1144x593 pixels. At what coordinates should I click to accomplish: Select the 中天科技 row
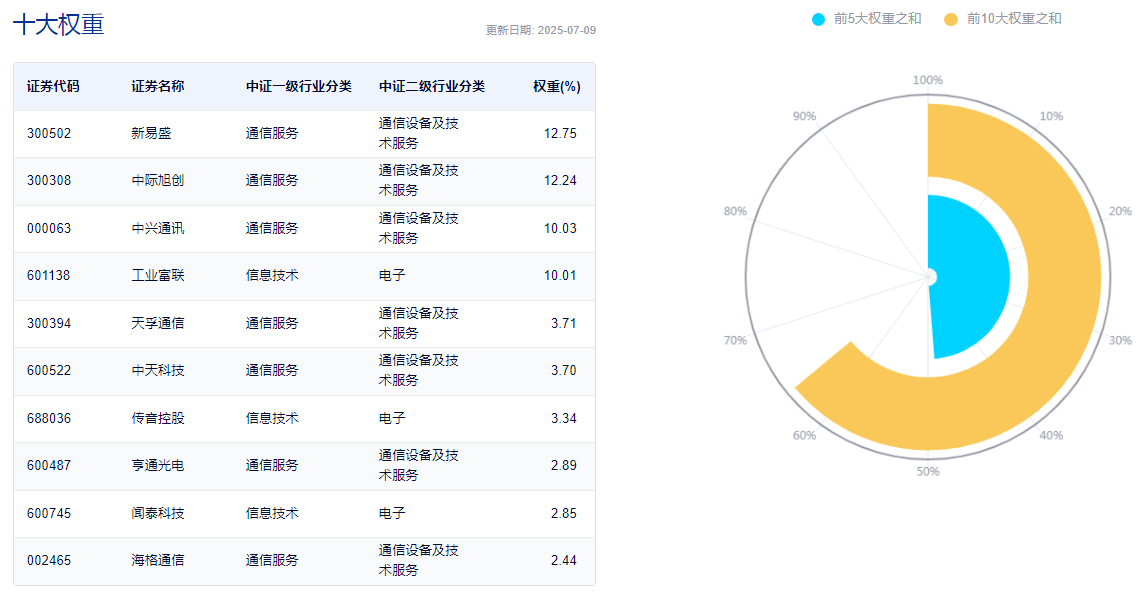[x=304, y=371]
